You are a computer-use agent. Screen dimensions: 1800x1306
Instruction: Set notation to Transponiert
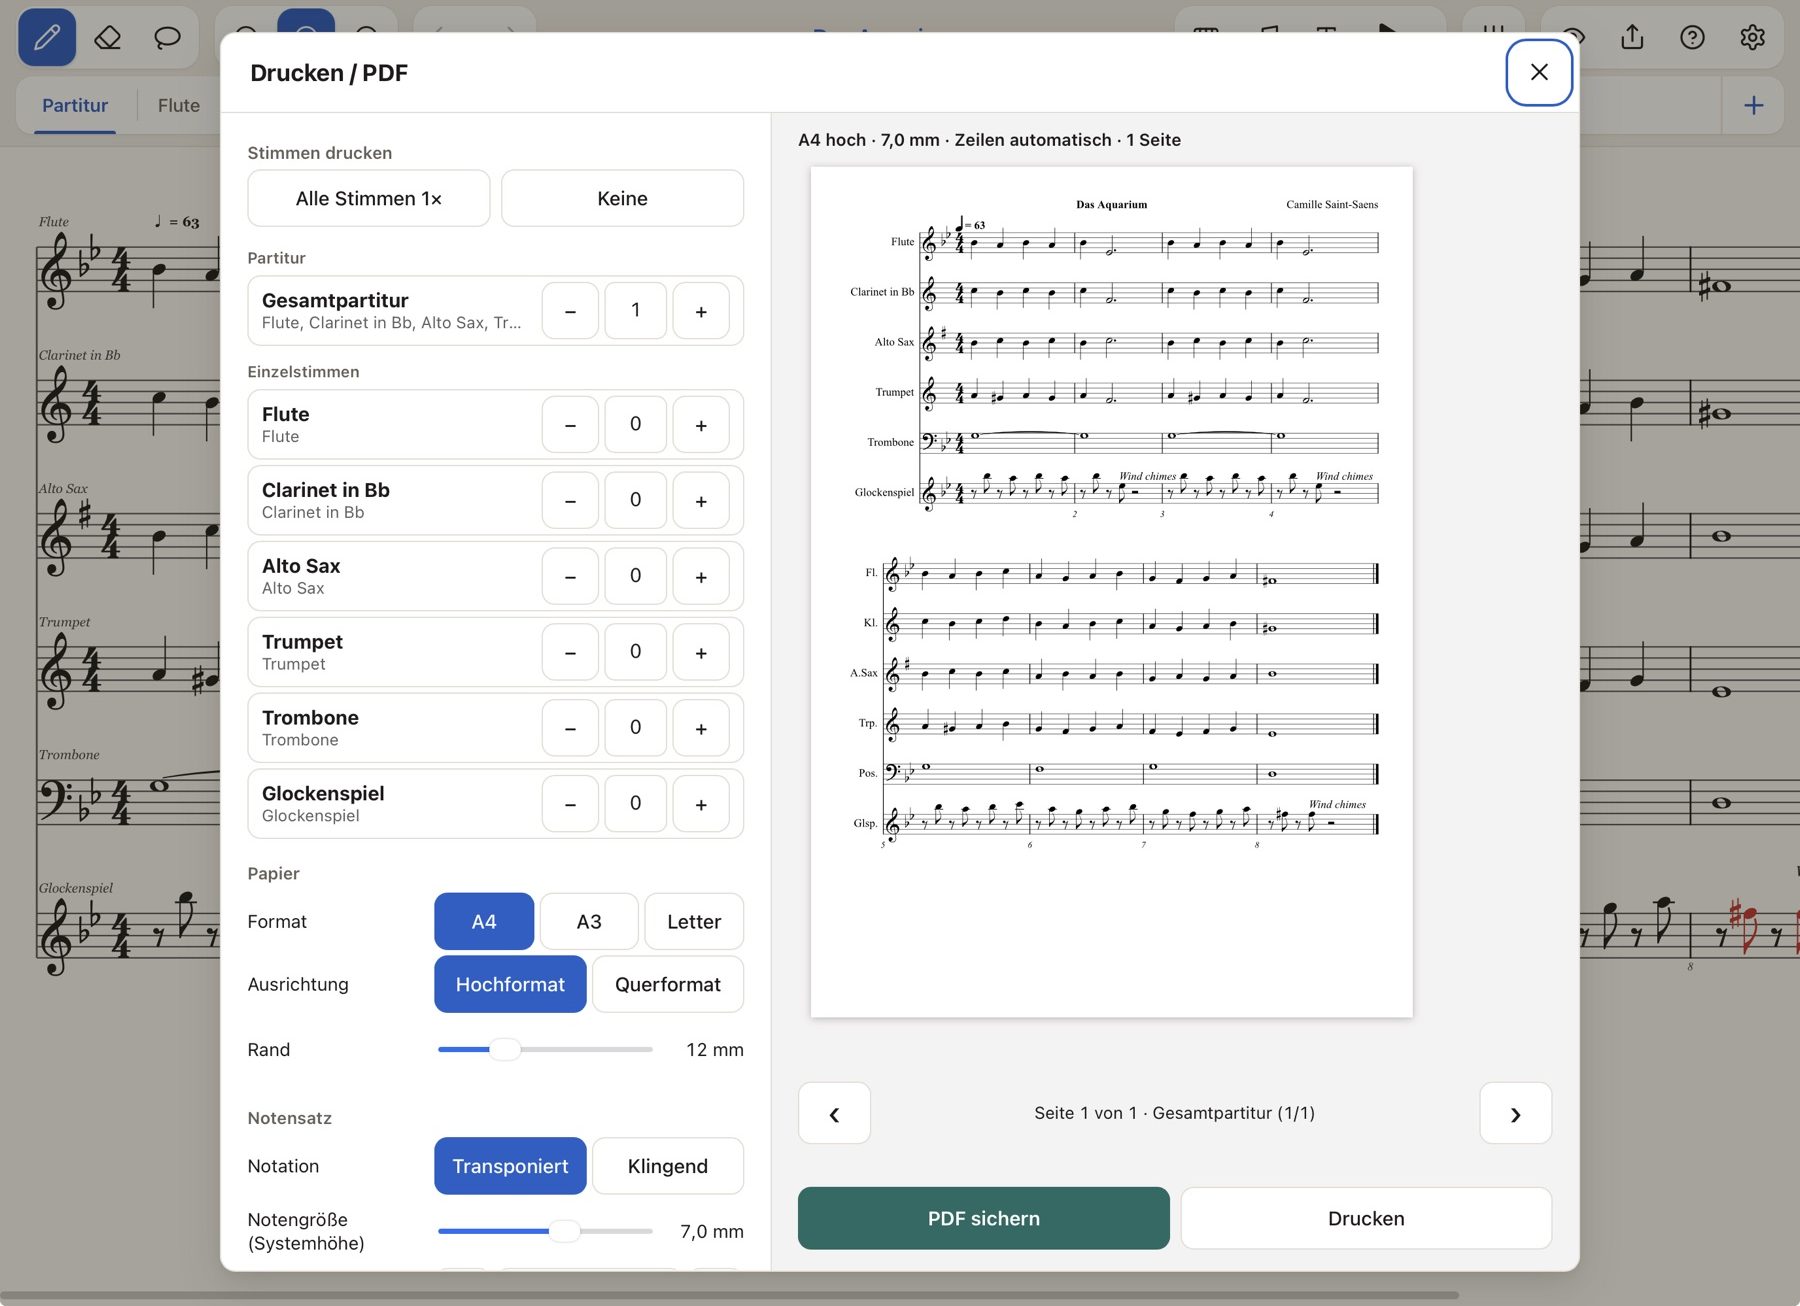[510, 1166]
